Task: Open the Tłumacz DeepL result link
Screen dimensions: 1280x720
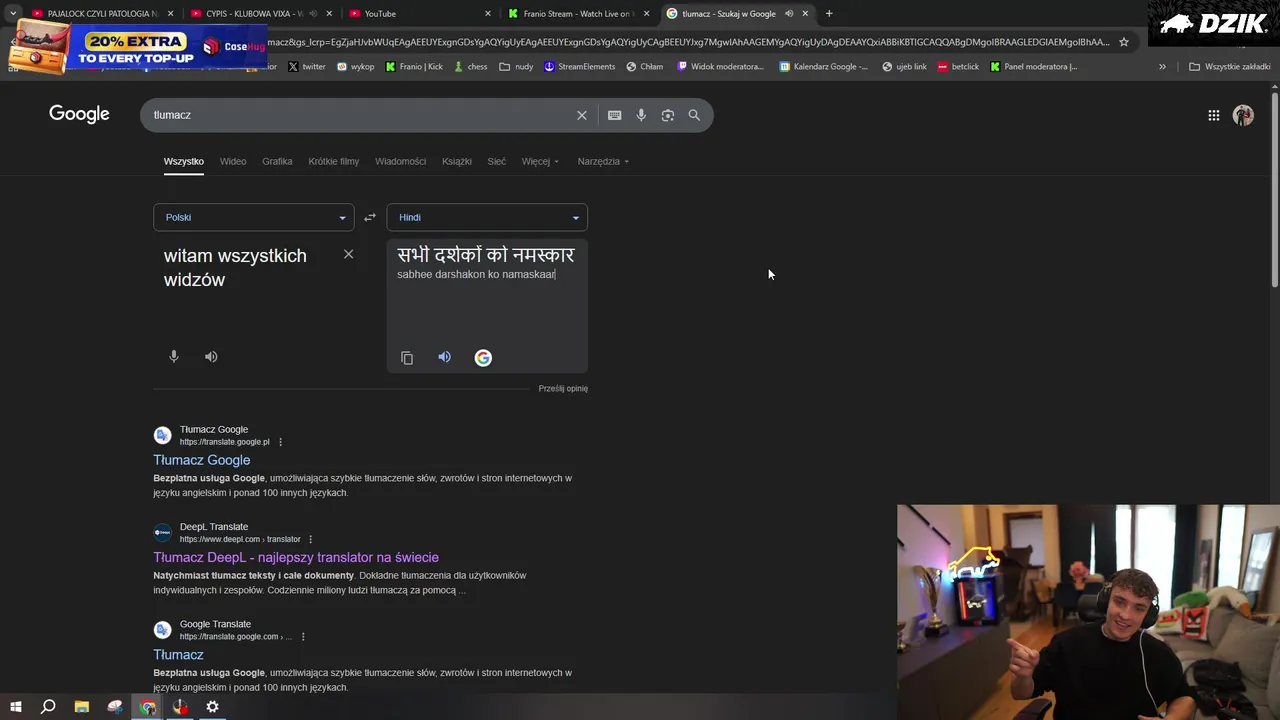Action: pos(296,557)
